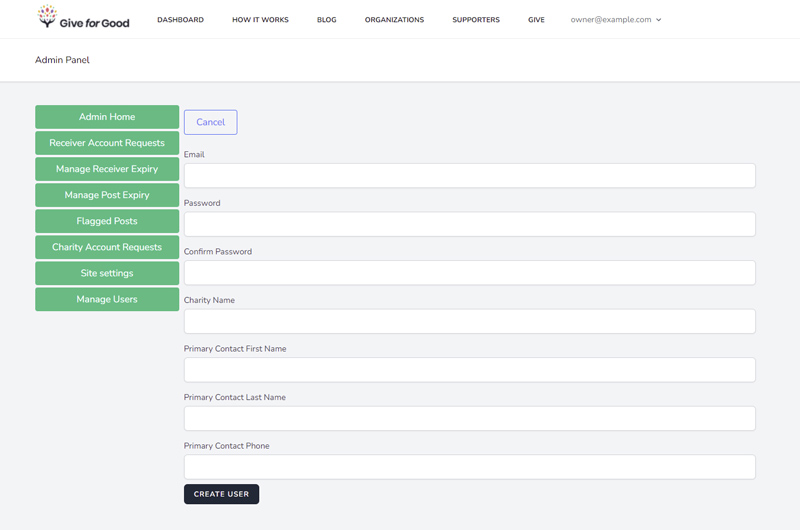The width and height of the screenshot is (800, 530).
Task: Select the Primary Contact First Name field
Action: click(x=469, y=370)
